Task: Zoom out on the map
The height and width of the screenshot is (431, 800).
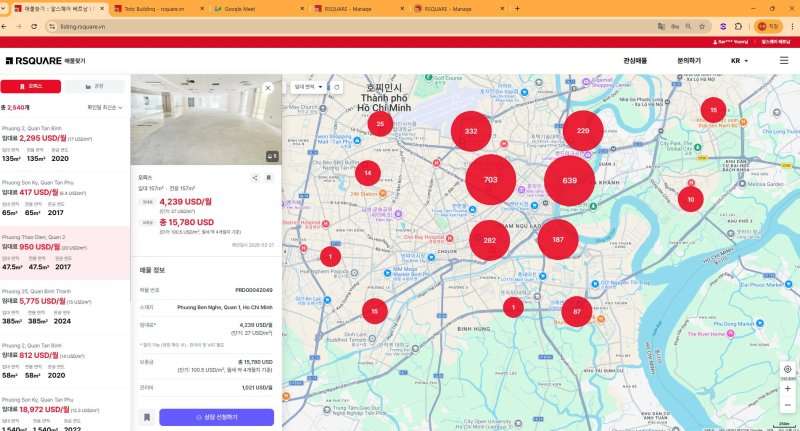Action: tap(788, 405)
